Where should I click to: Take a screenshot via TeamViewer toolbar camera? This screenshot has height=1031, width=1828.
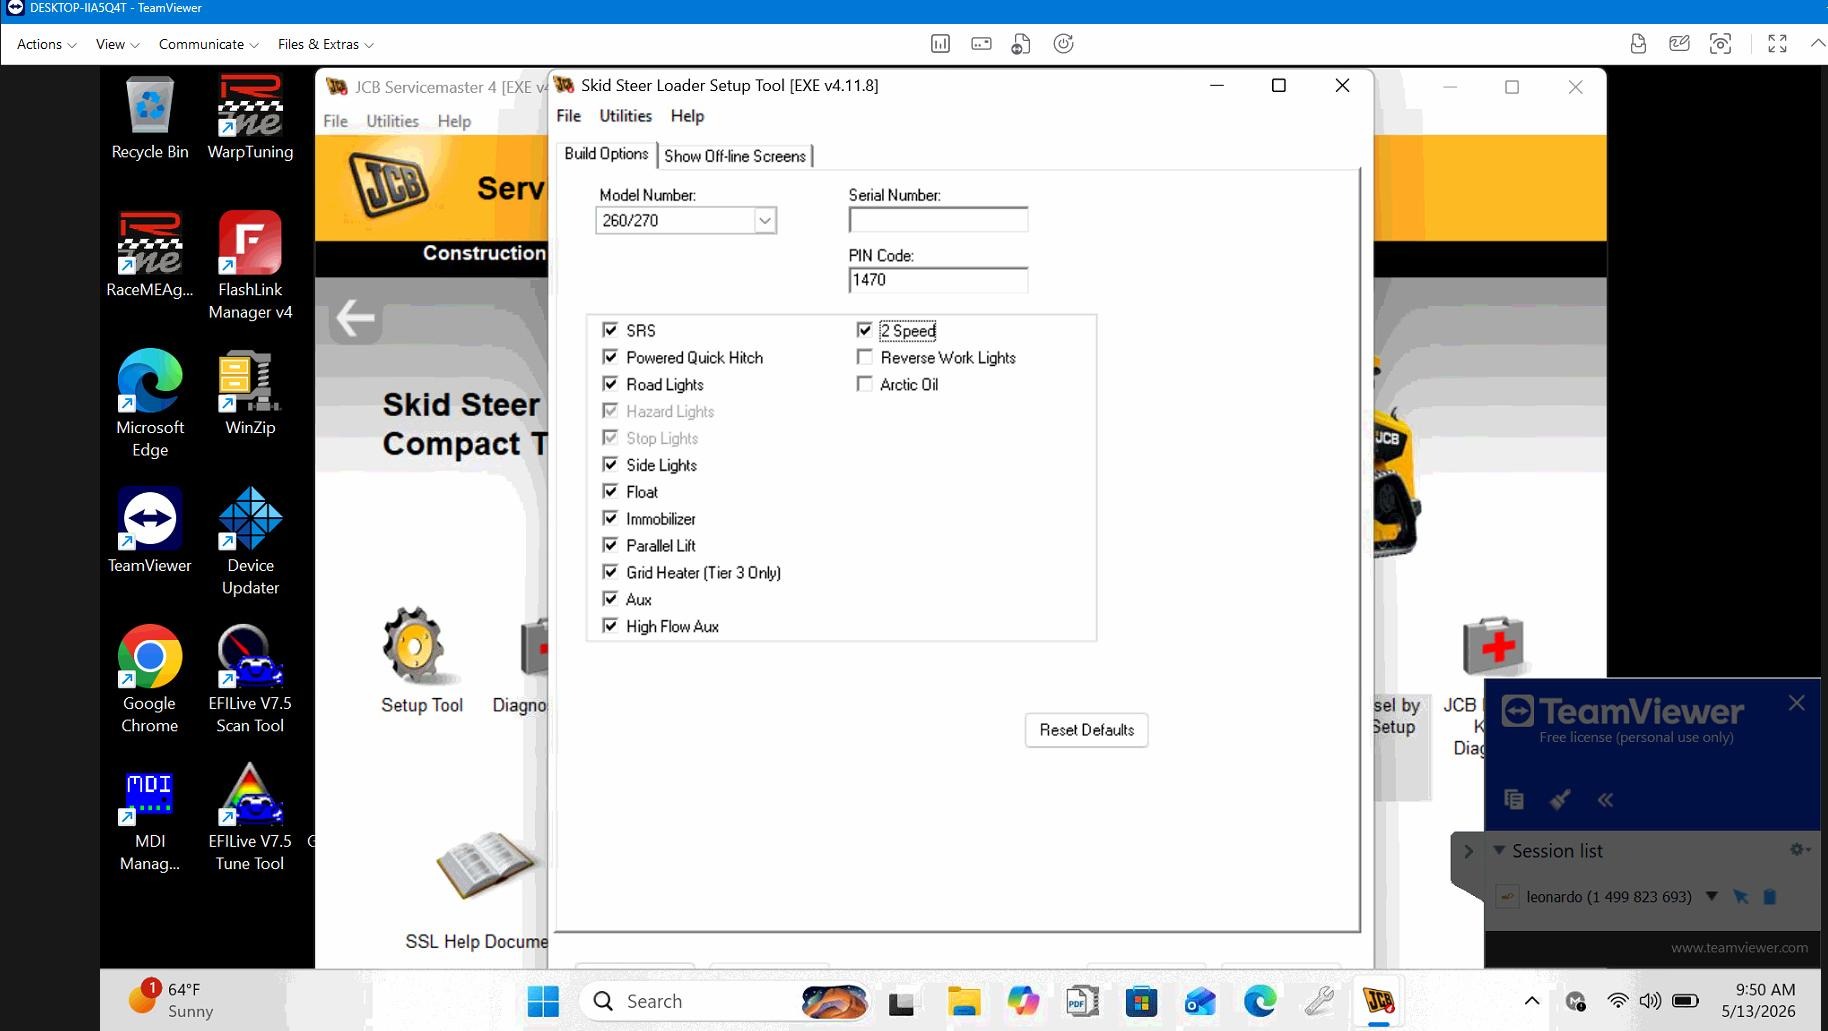pos(1720,44)
